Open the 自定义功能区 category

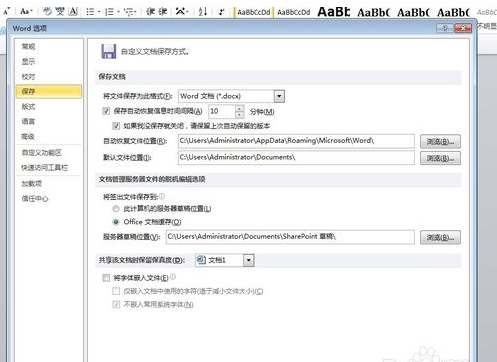point(49,153)
